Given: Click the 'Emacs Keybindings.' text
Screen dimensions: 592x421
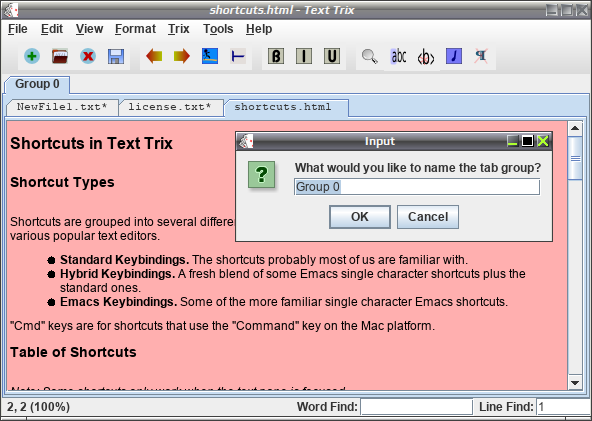Looking at the screenshot, I should click(119, 302).
